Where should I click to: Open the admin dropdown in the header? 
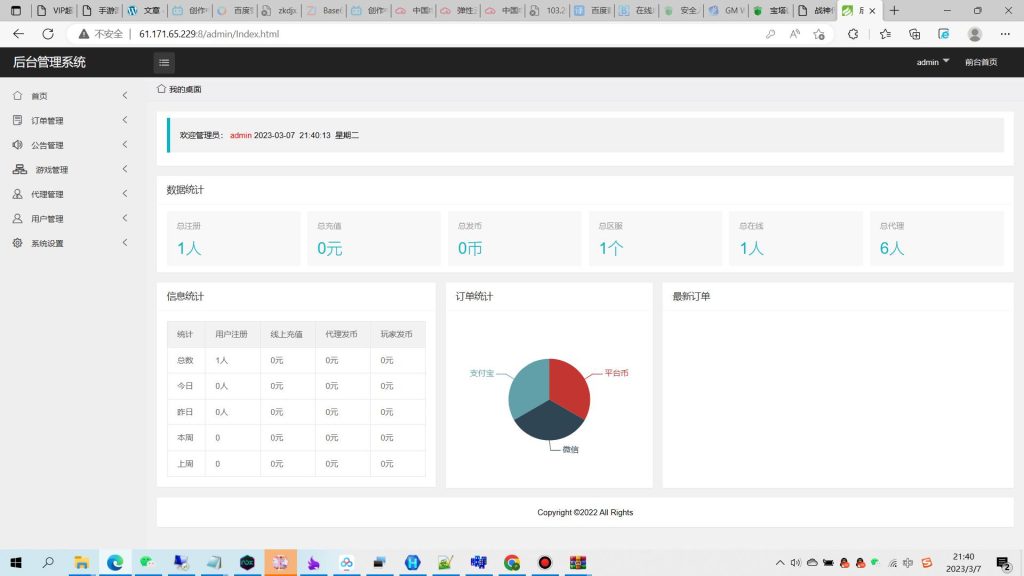point(933,62)
